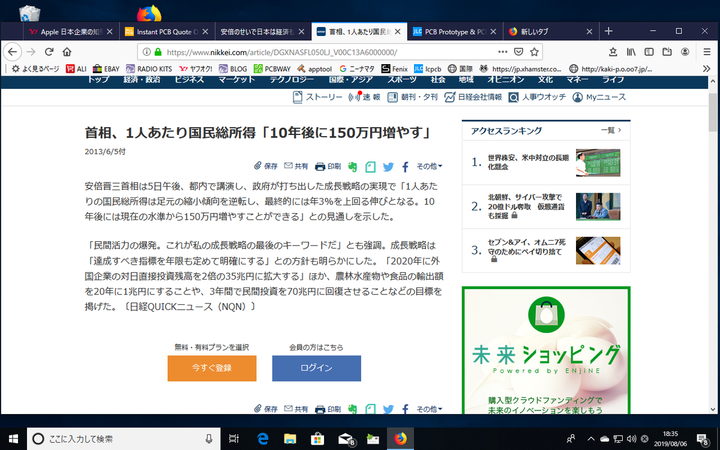720x450 pixels.
Task: Share article by mail under date
Action: pos(296,166)
